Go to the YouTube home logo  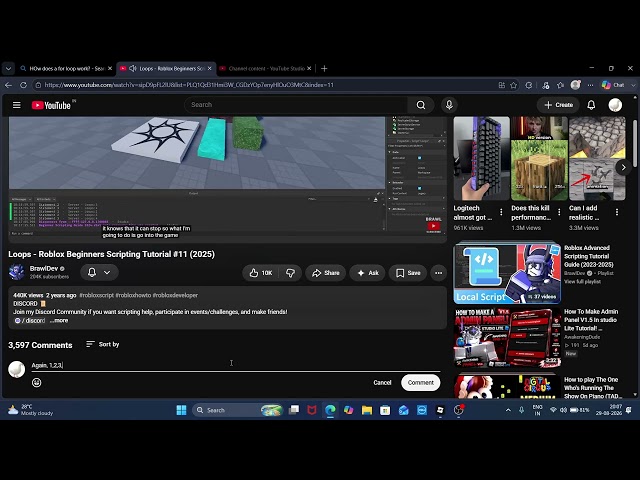(51, 105)
